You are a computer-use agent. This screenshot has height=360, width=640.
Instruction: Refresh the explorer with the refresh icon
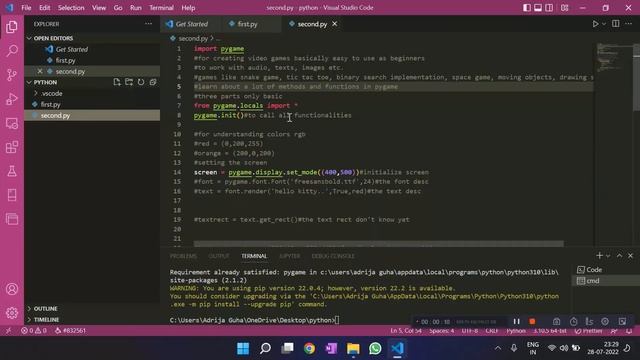141,82
